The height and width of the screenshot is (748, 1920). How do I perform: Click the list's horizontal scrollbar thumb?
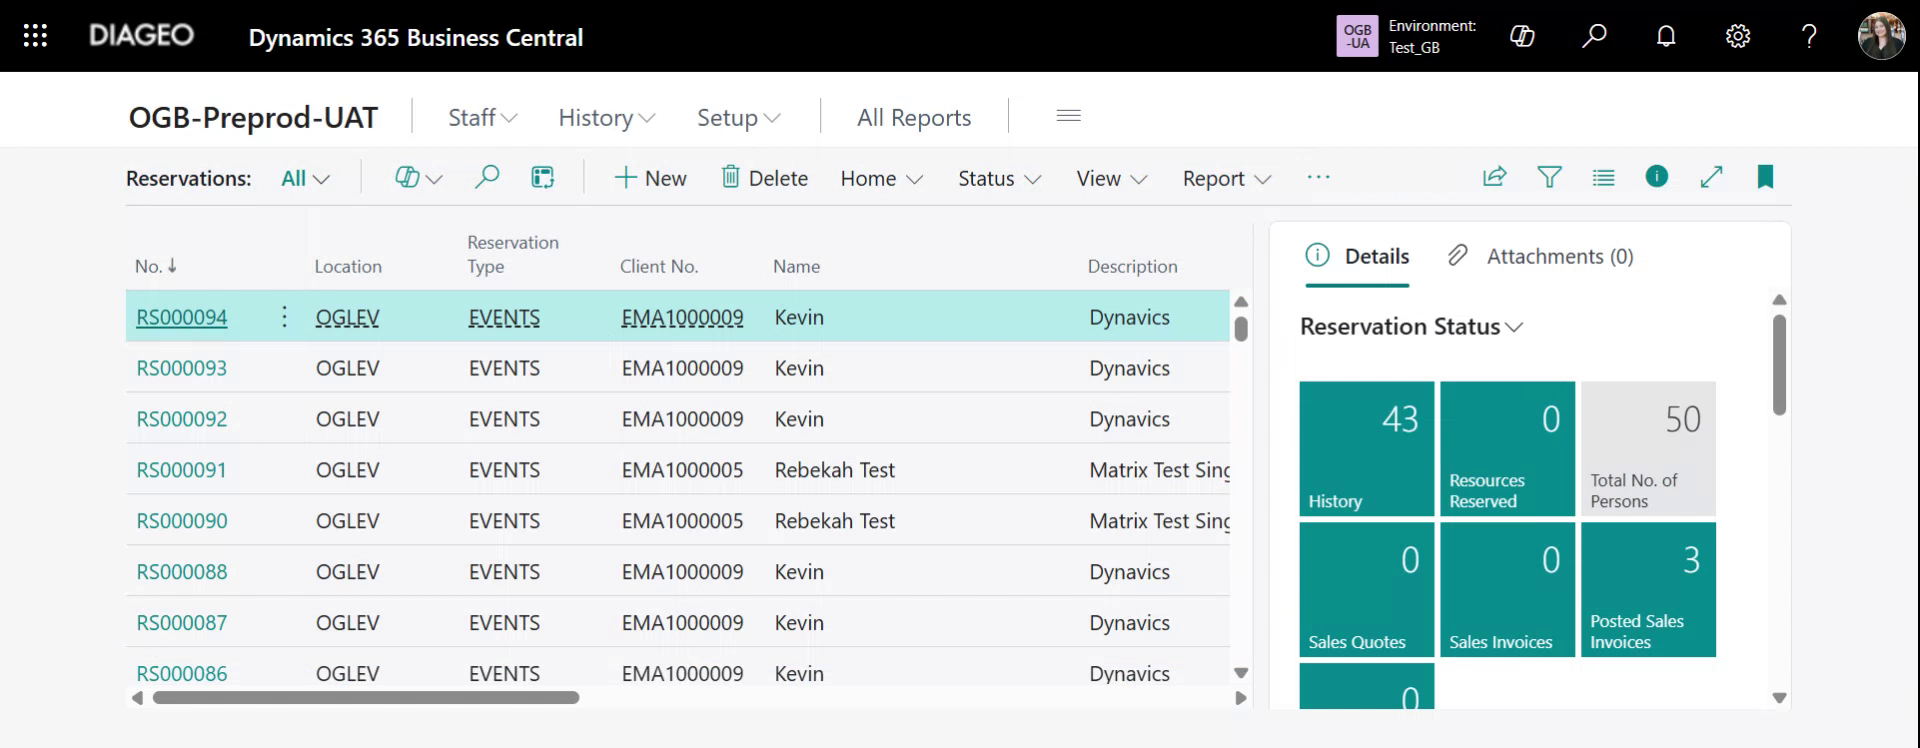(x=366, y=698)
